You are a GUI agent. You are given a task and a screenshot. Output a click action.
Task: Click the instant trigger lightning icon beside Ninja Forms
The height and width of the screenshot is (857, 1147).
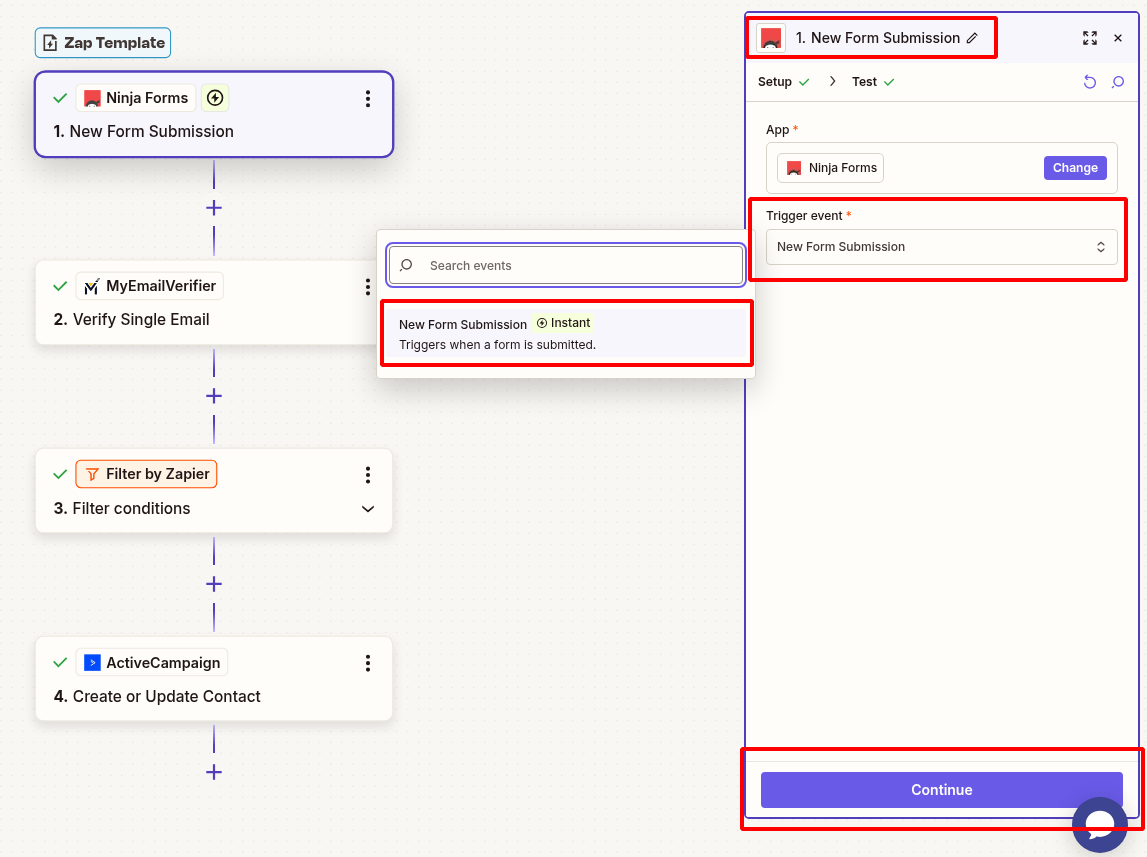[213, 97]
